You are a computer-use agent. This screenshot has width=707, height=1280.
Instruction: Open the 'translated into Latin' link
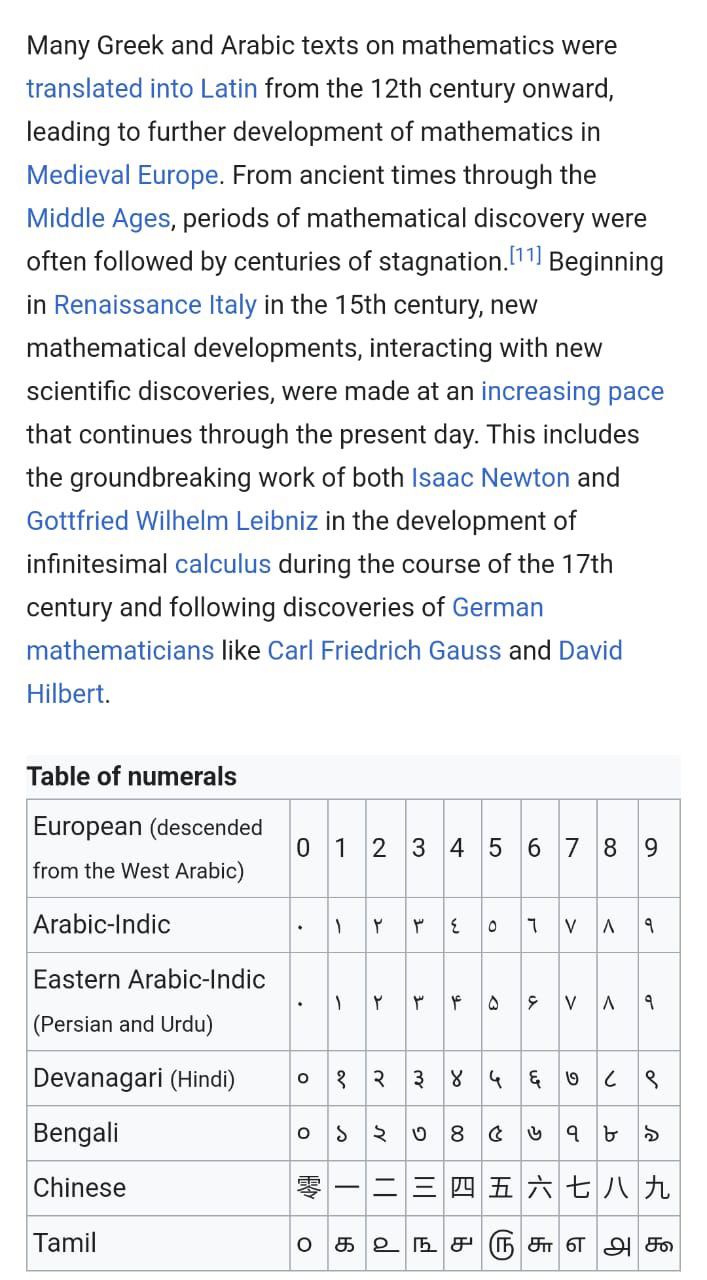click(x=142, y=88)
